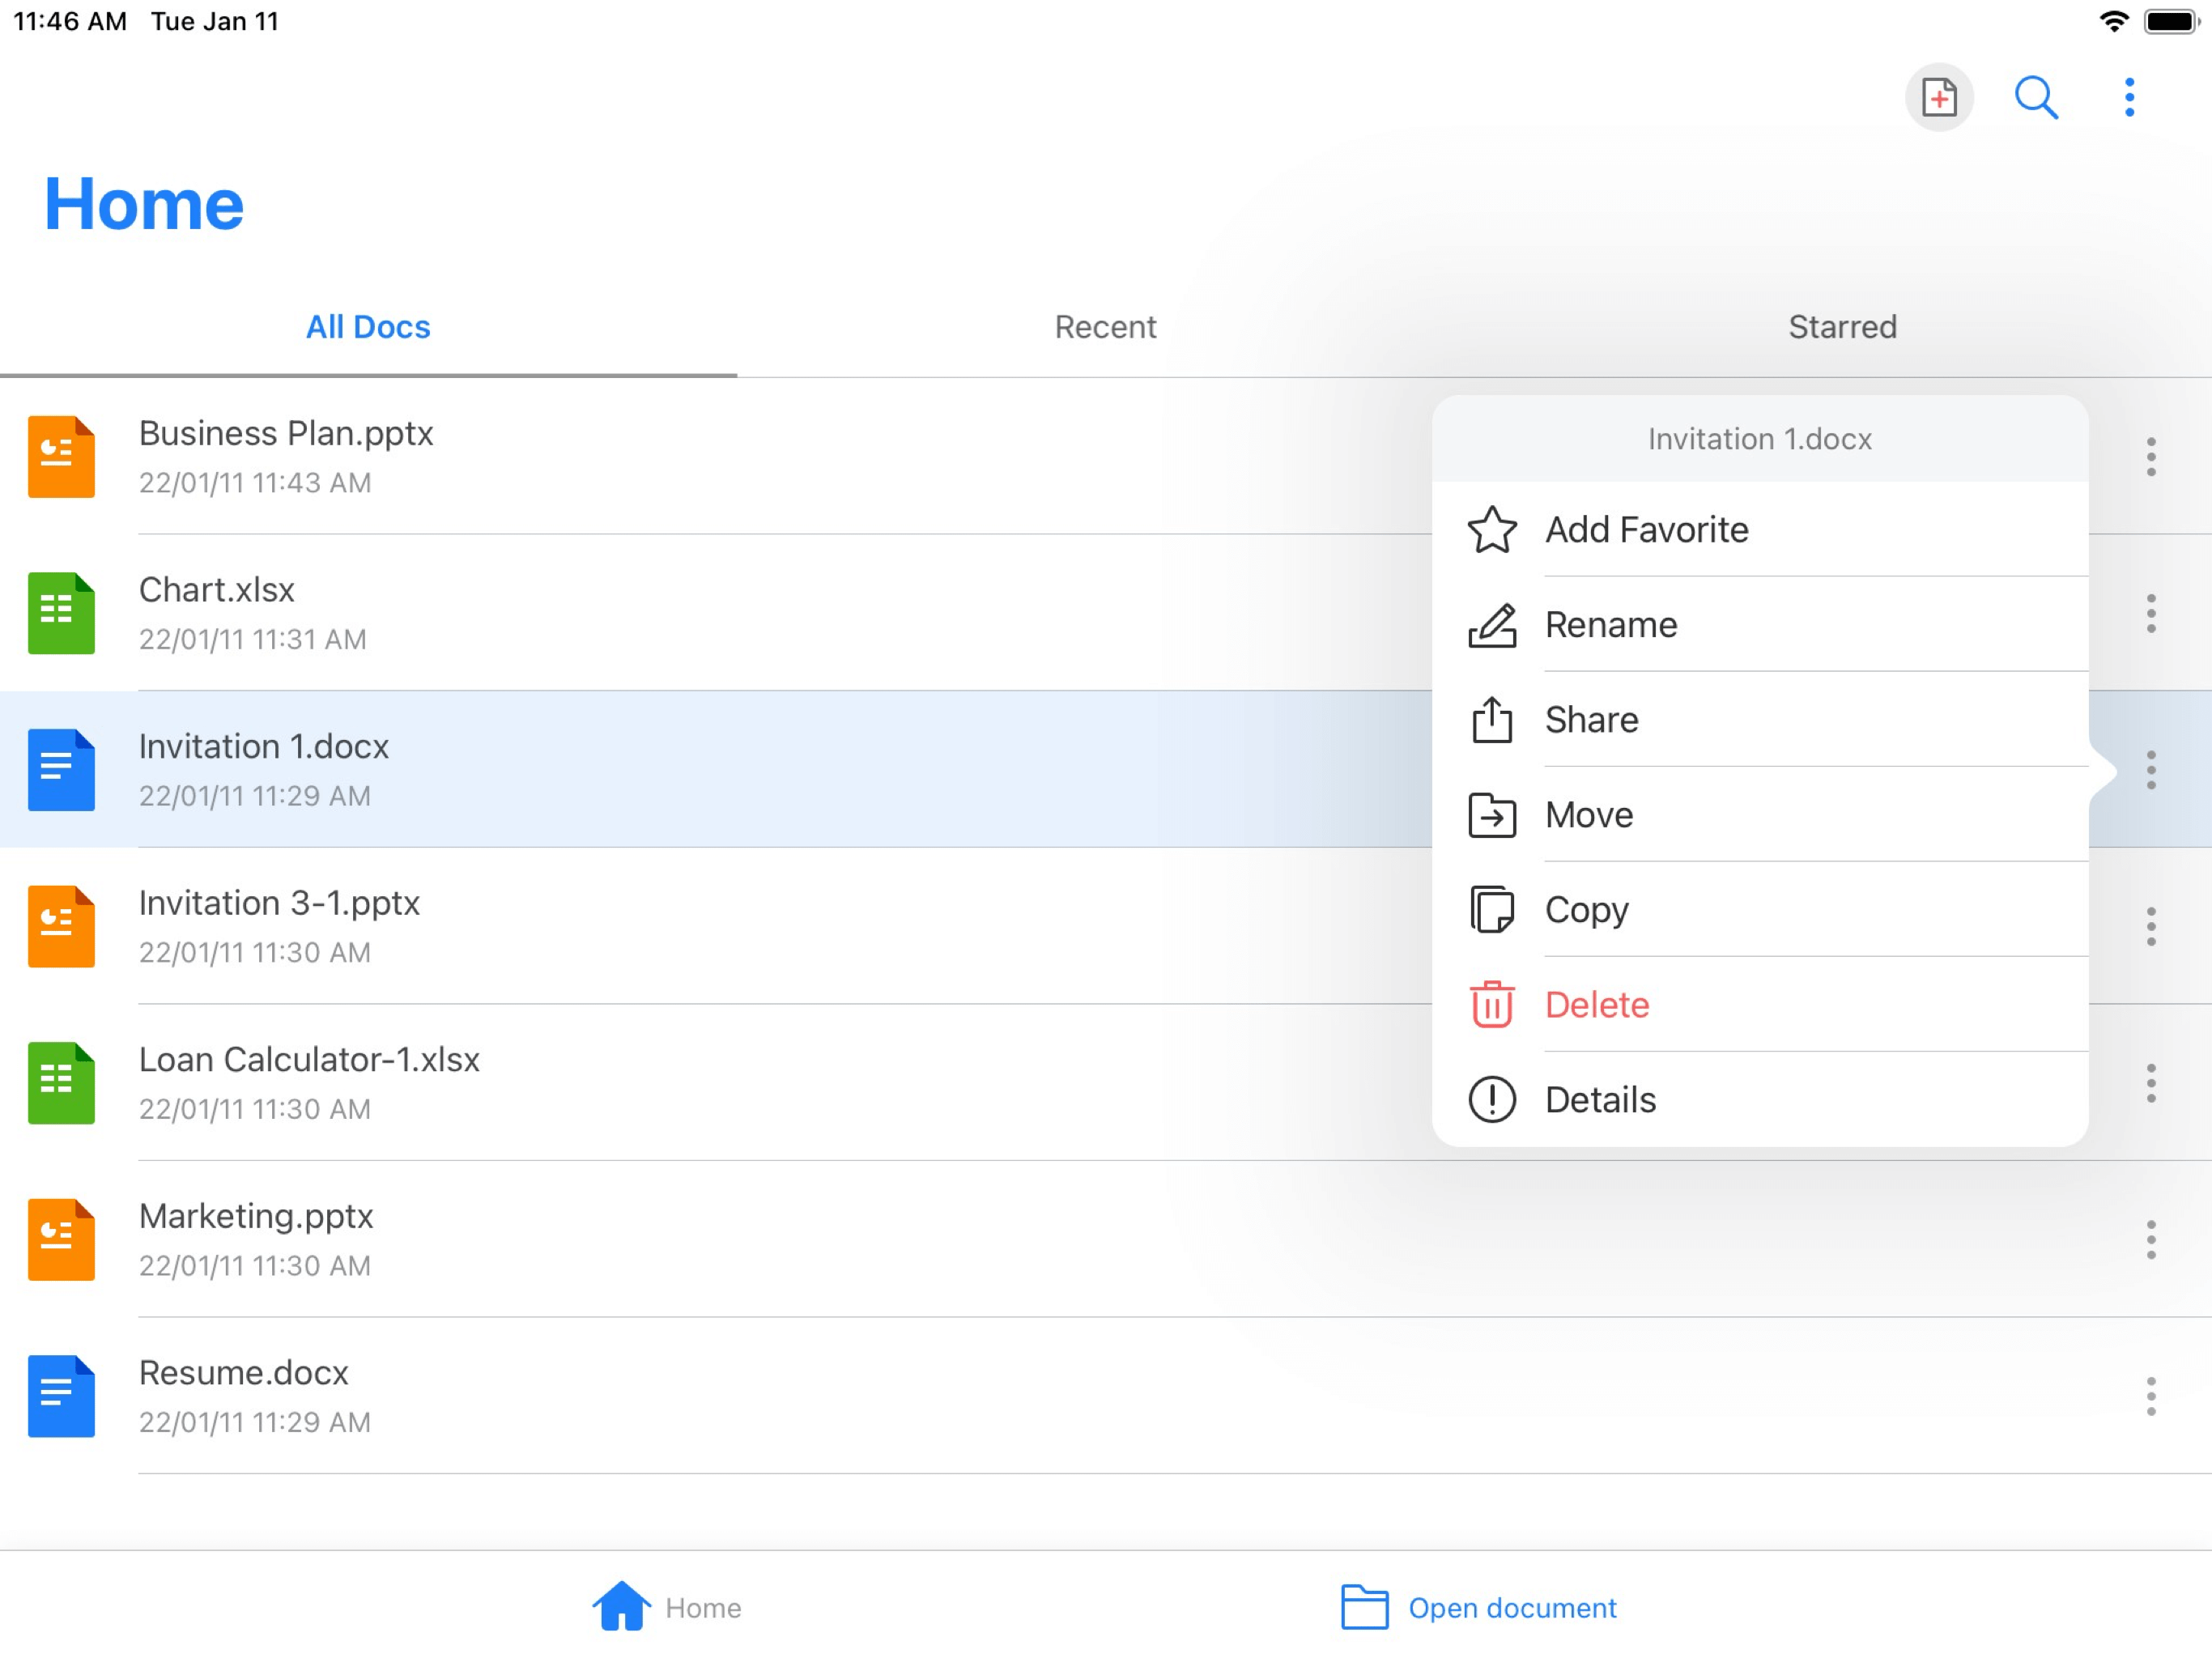Open the Chart.xlsx file
Viewport: 2212px width, 1658px height.
216,612
